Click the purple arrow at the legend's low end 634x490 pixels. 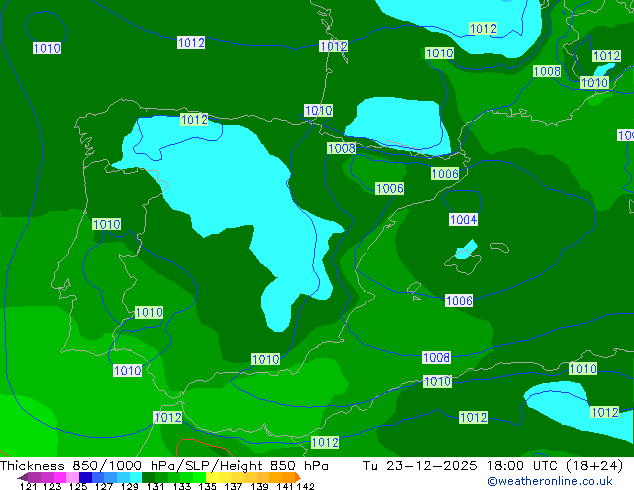[23, 477]
